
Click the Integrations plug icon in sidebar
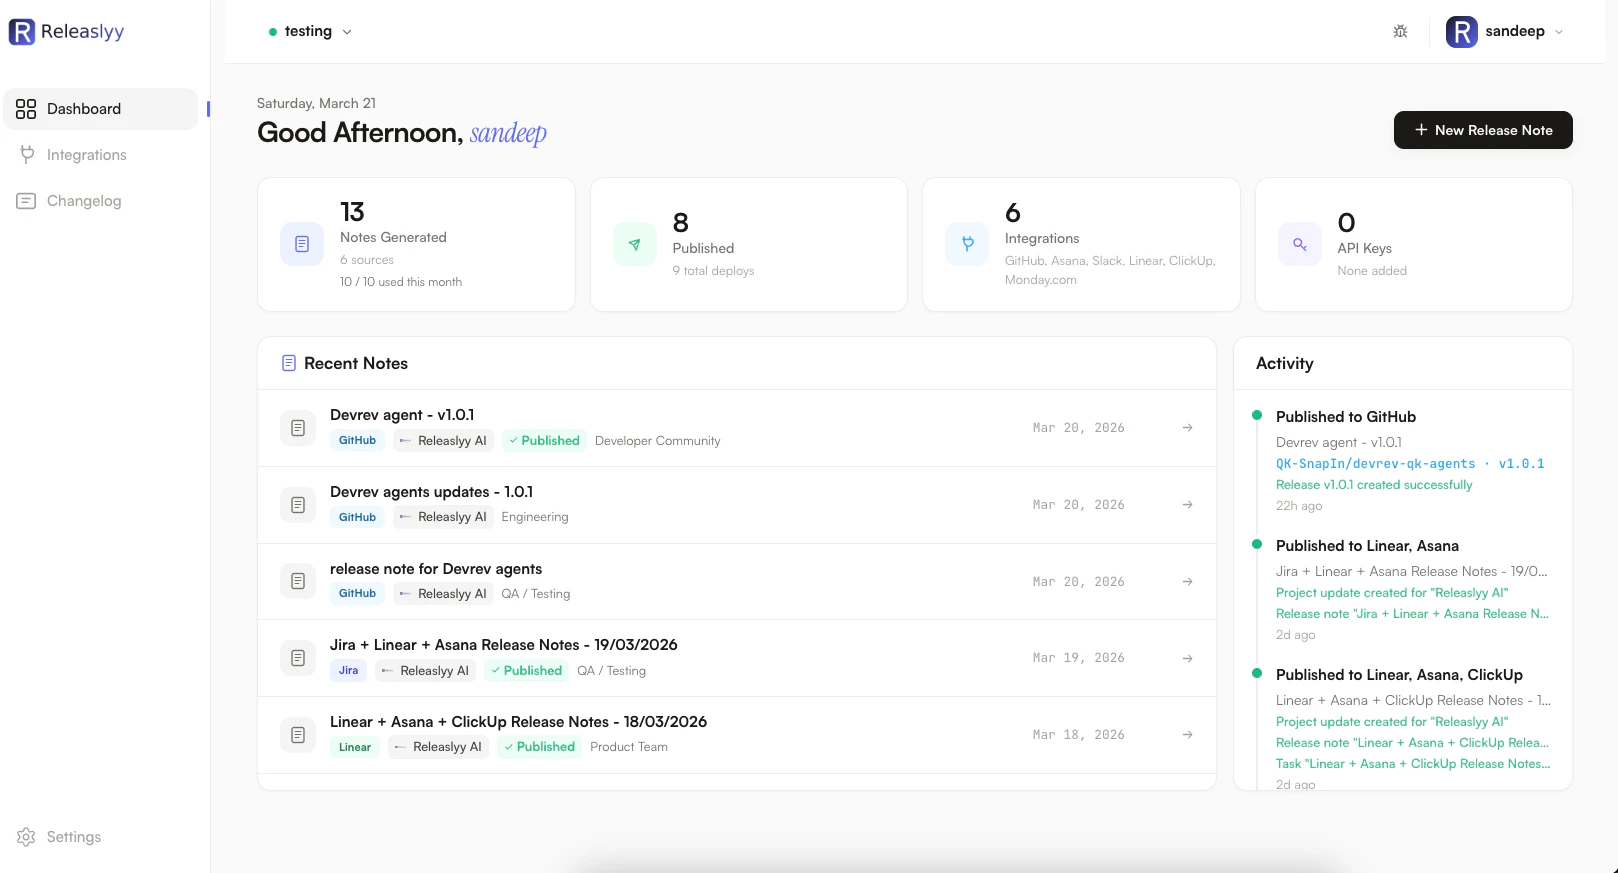[27, 155]
